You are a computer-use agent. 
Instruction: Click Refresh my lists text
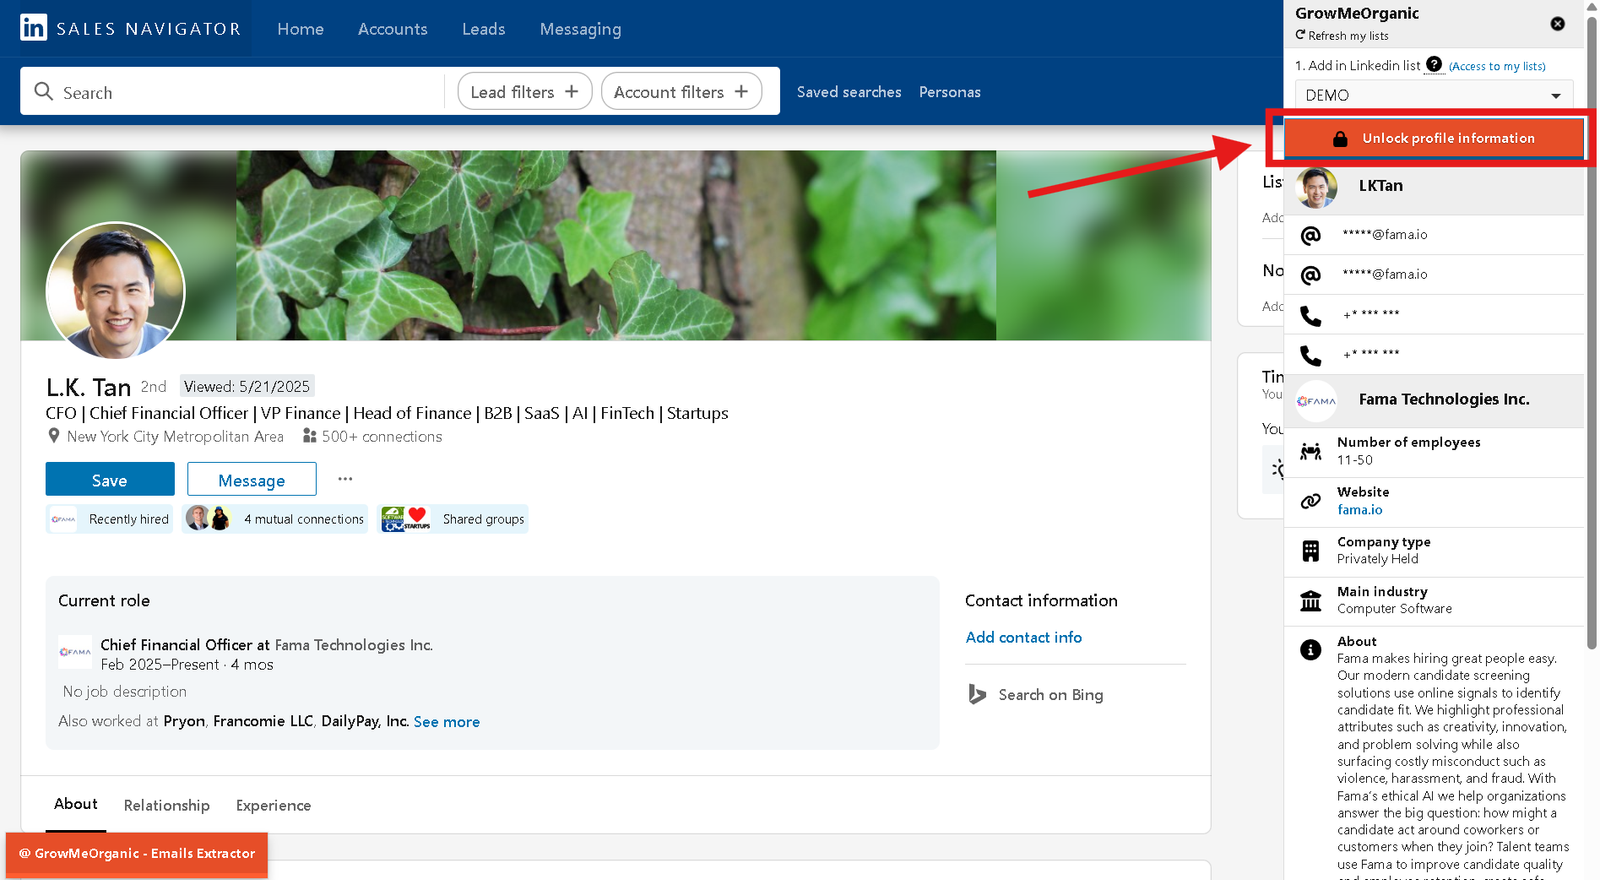click(x=1349, y=36)
